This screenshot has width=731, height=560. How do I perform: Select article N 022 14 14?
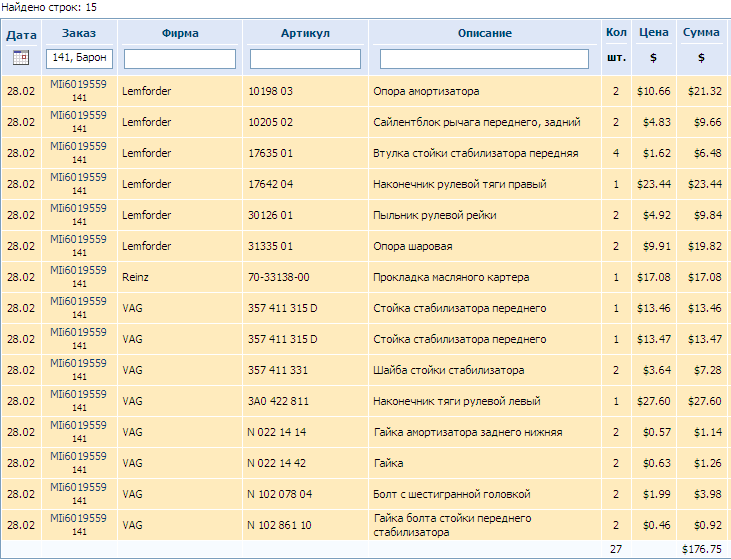point(276,432)
